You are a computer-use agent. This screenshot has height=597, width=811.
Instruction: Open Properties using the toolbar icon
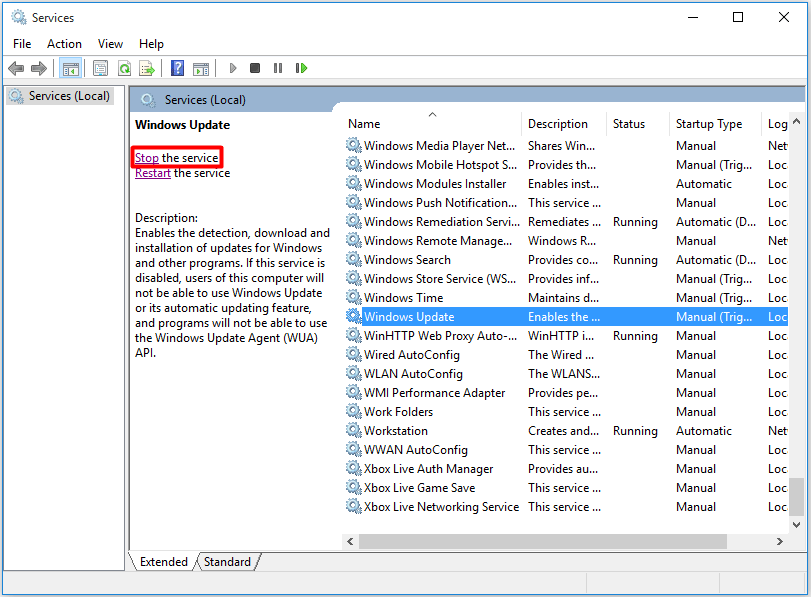pos(100,68)
